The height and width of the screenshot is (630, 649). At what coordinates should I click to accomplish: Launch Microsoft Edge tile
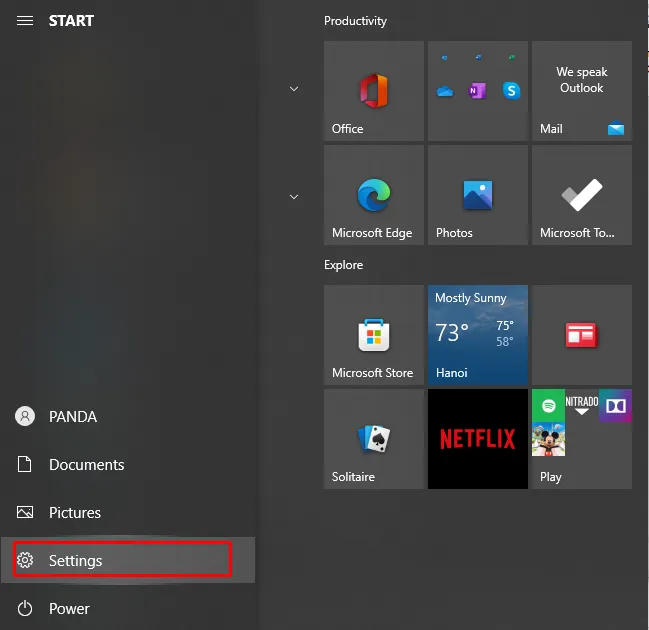click(x=374, y=195)
